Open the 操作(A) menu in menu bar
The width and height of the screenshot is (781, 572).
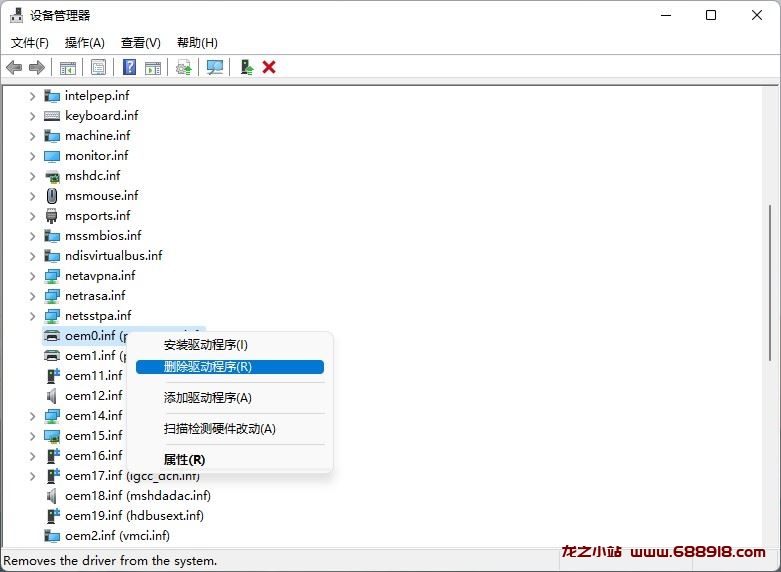click(85, 42)
